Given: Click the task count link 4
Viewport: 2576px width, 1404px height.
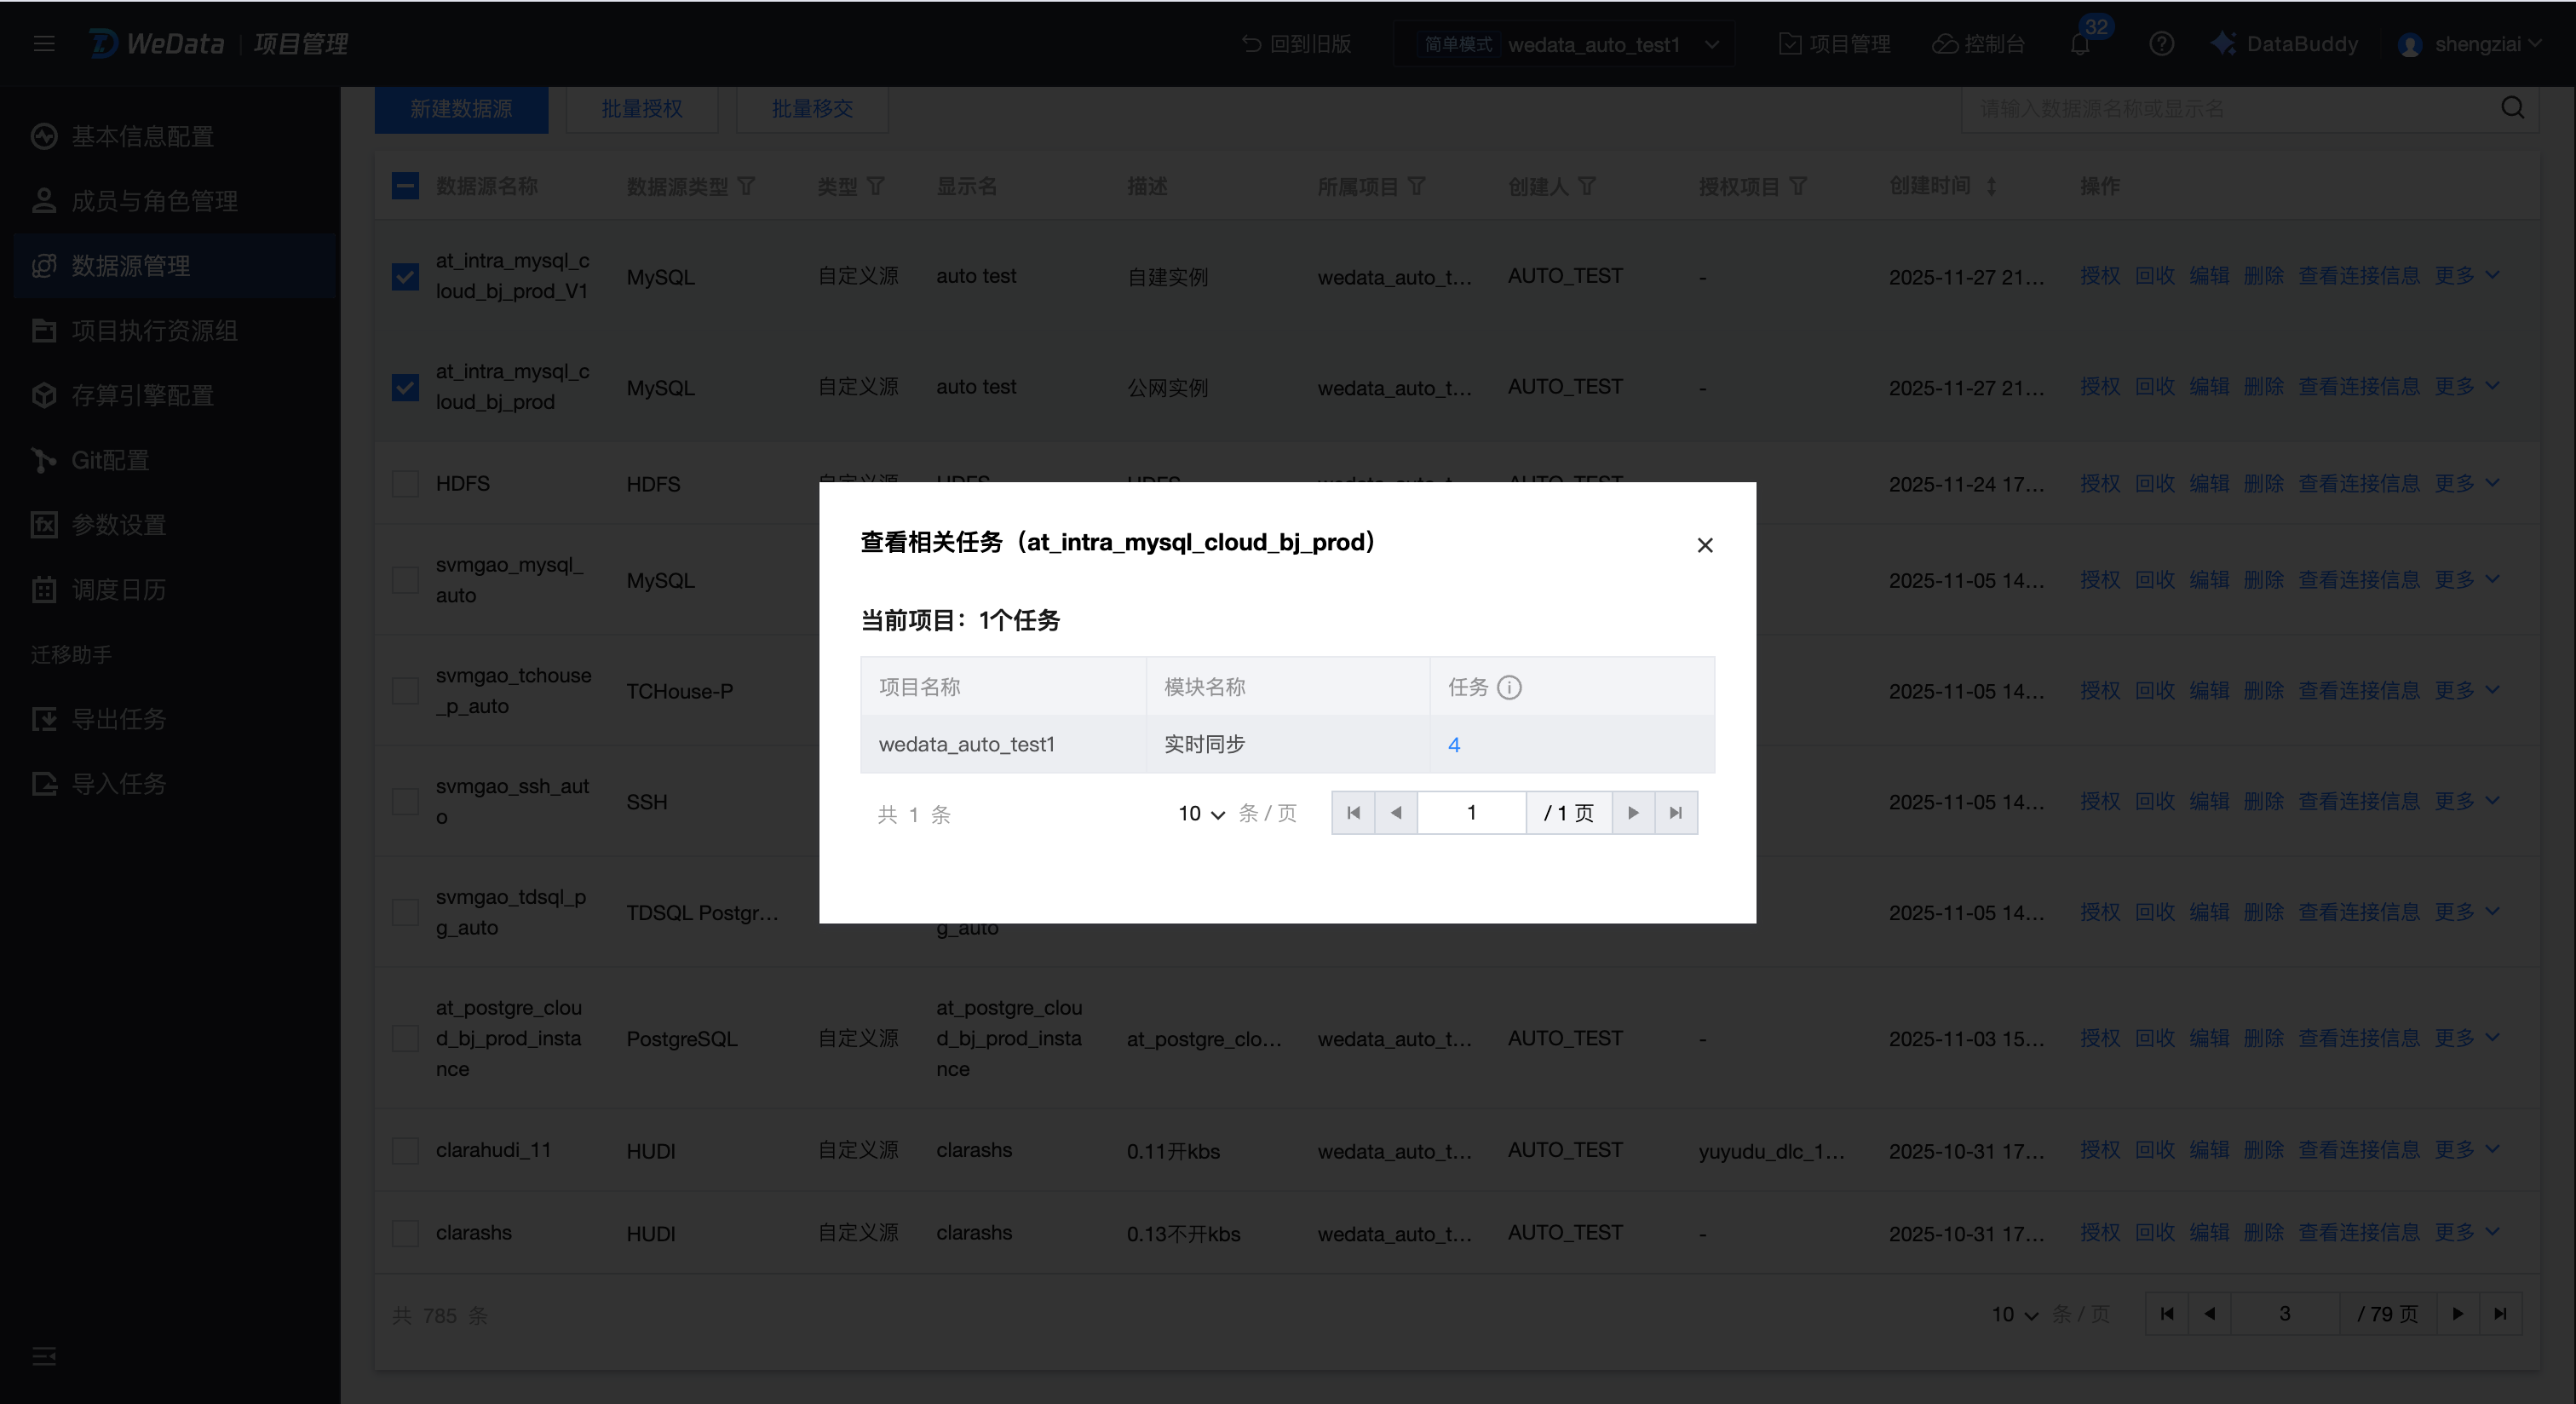Looking at the screenshot, I should [x=1454, y=745].
